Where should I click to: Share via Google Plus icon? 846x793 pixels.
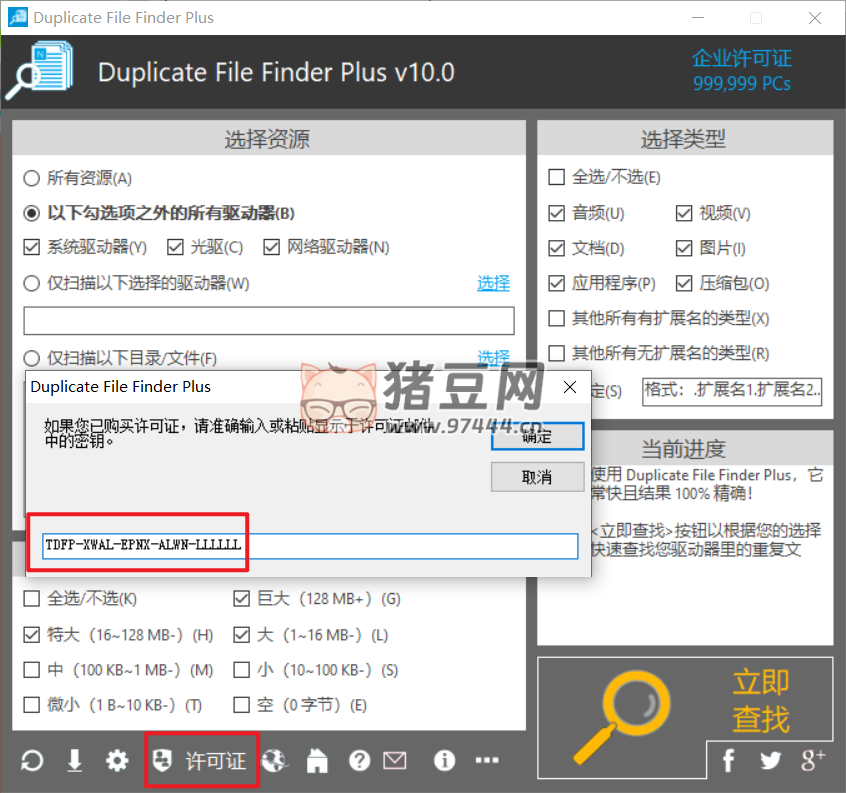813,761
